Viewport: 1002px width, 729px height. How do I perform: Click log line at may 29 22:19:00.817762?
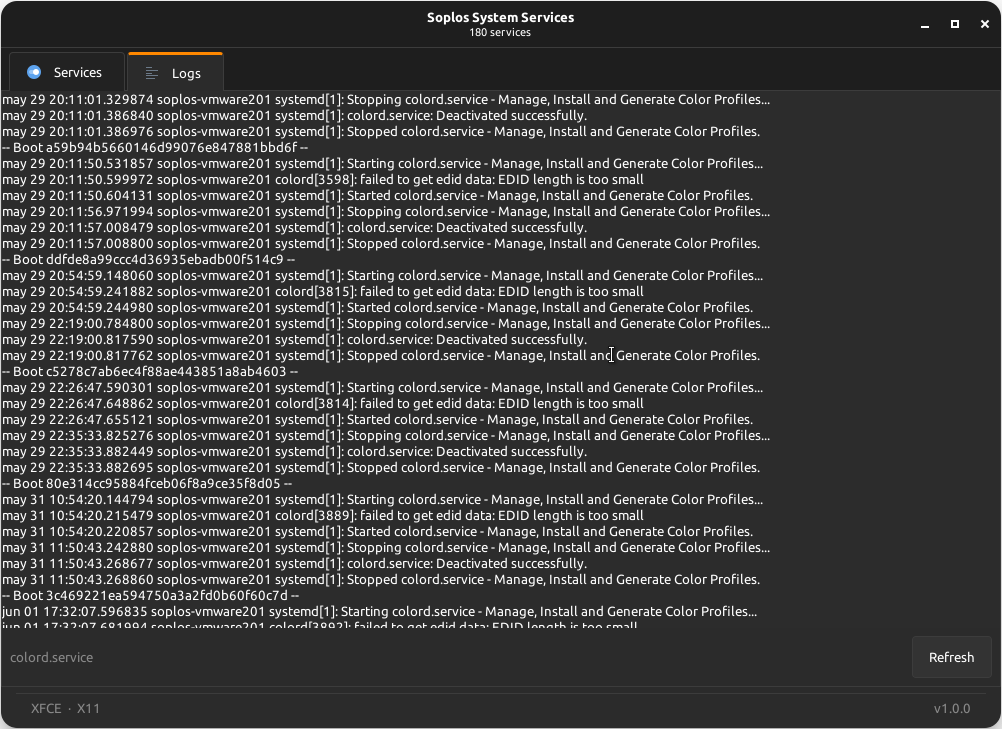point(381,355)
